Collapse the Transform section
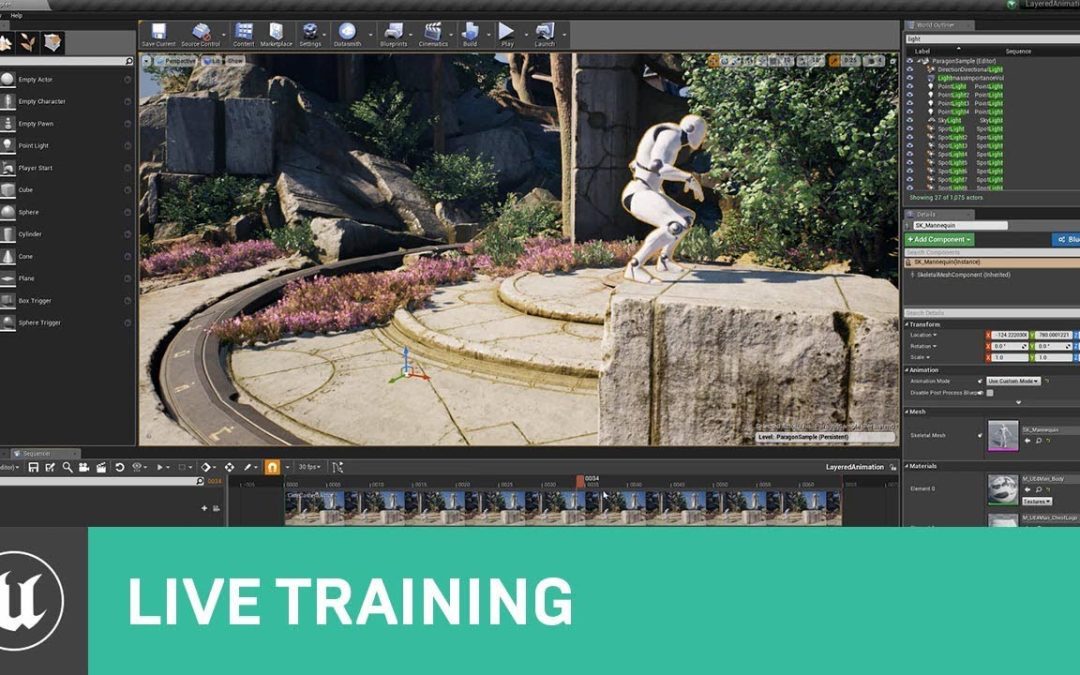The image size is (1080, 675). coord(906,324)
